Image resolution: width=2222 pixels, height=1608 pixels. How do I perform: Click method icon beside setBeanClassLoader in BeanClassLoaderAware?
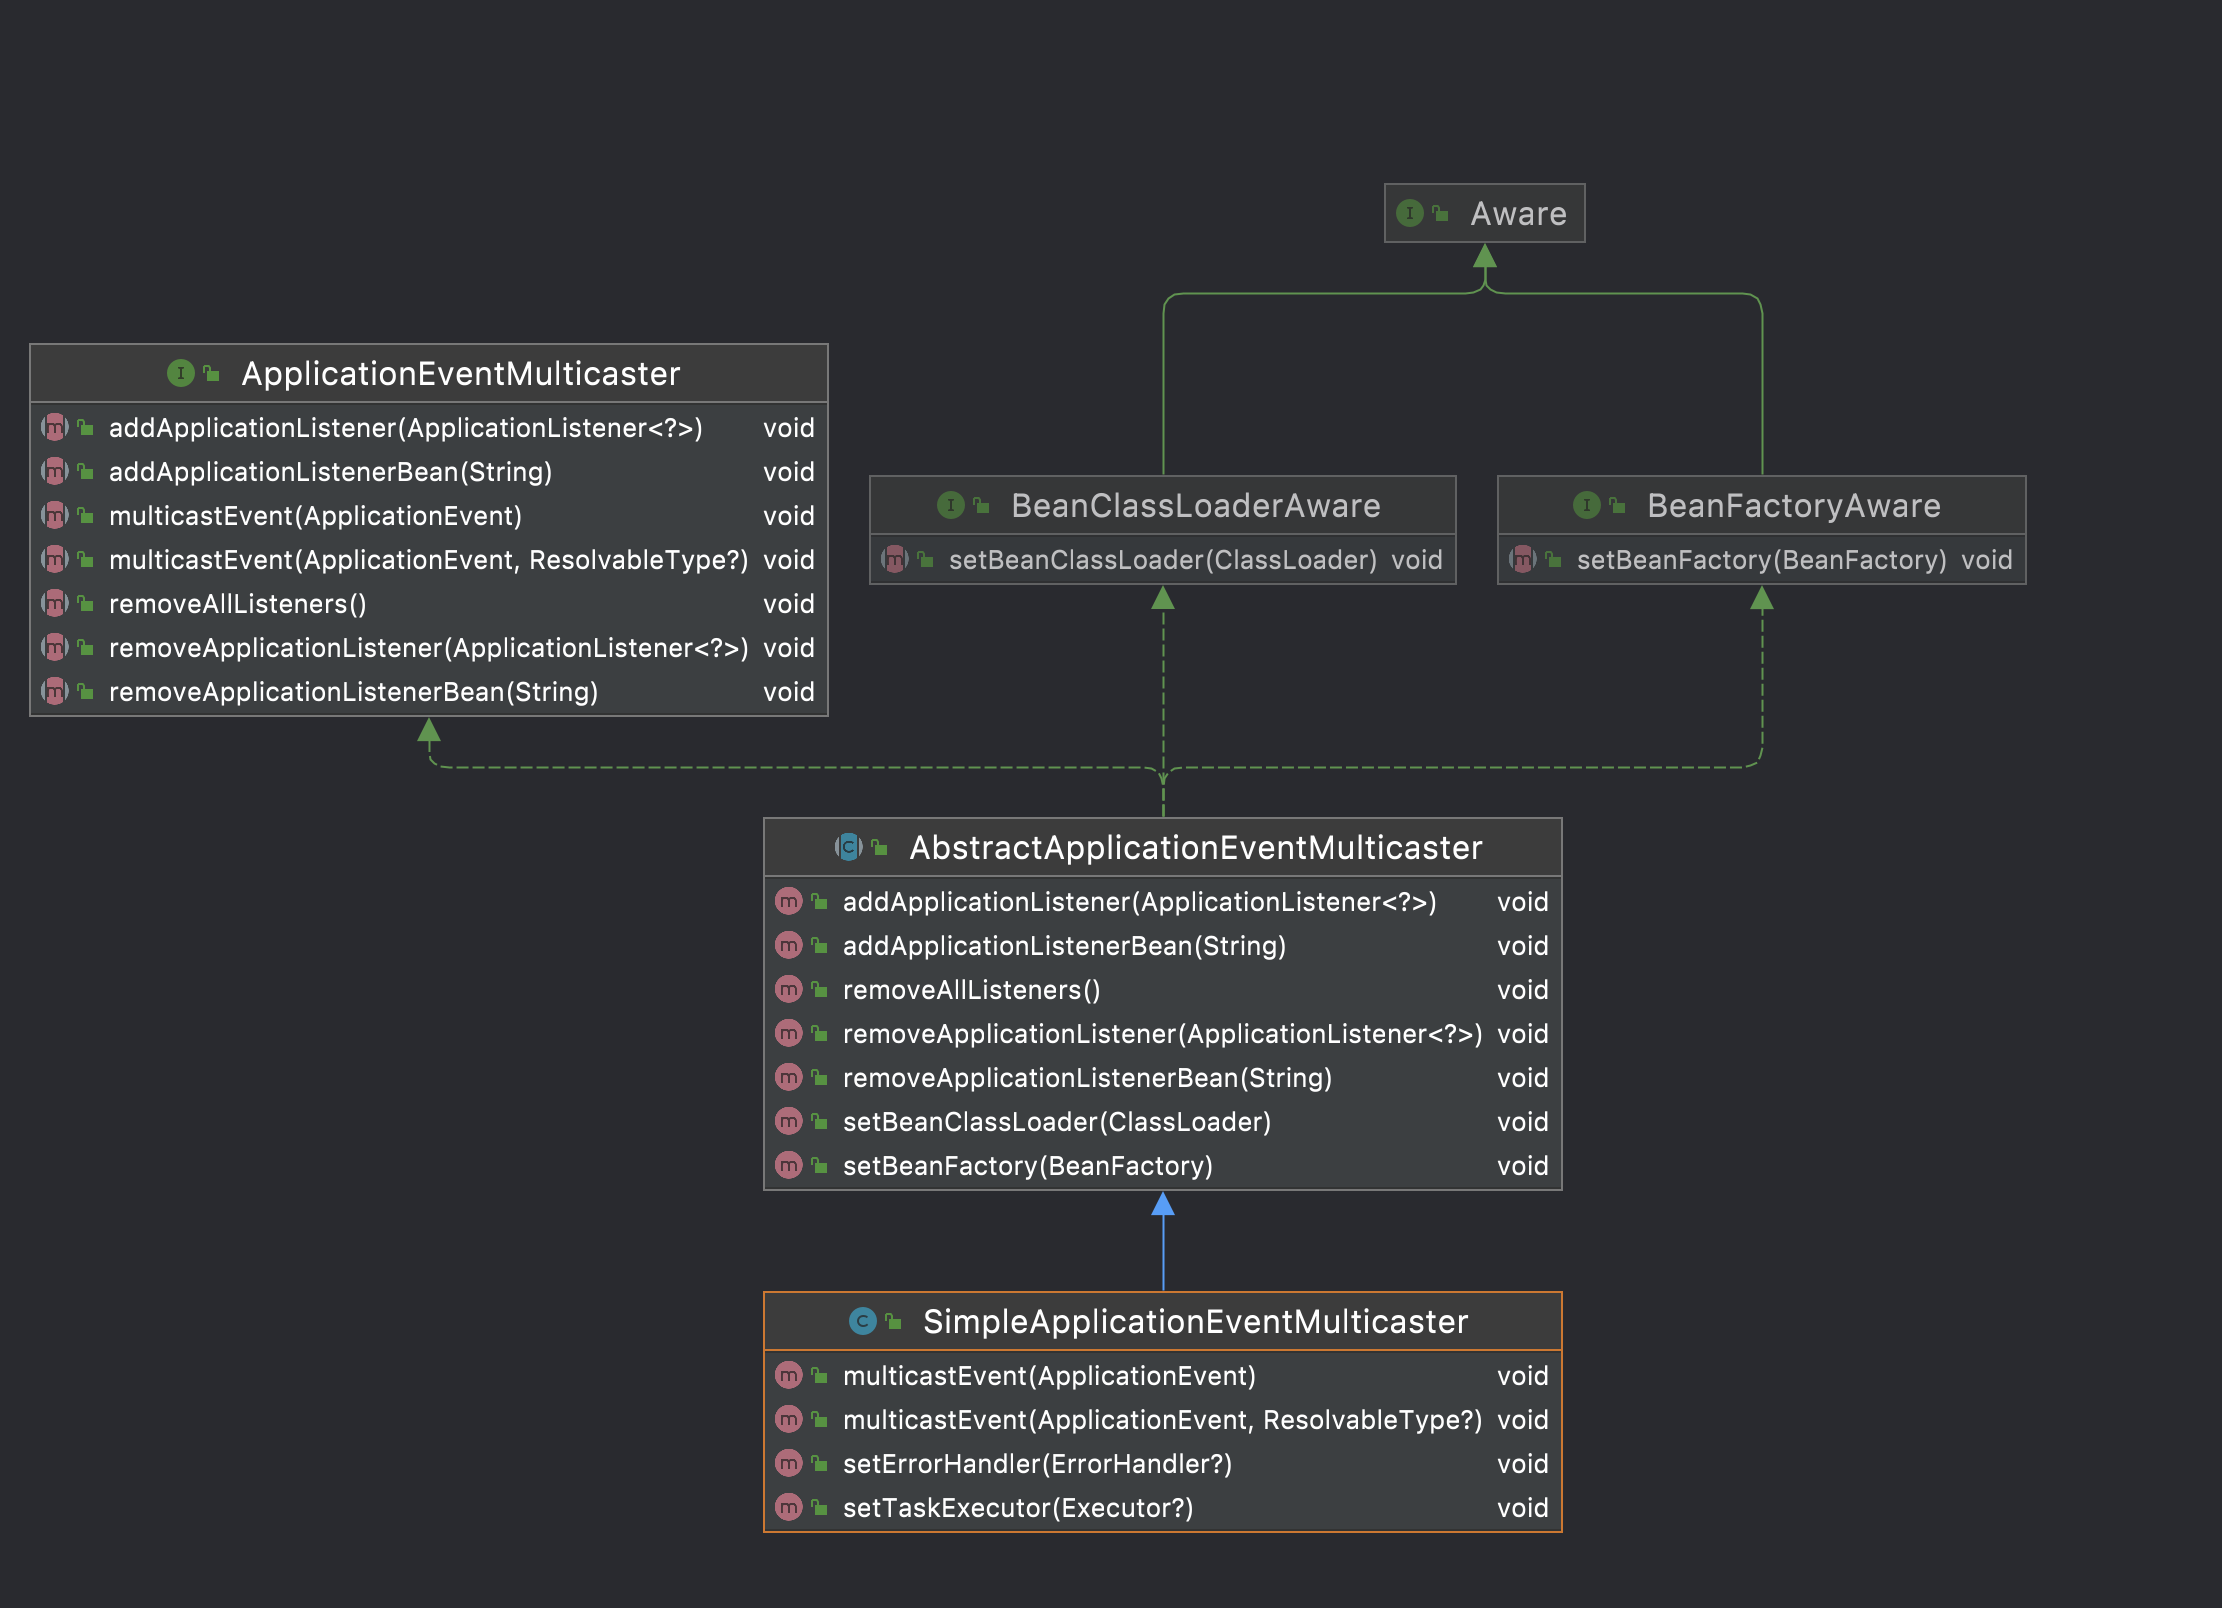[x=894, y=560]
